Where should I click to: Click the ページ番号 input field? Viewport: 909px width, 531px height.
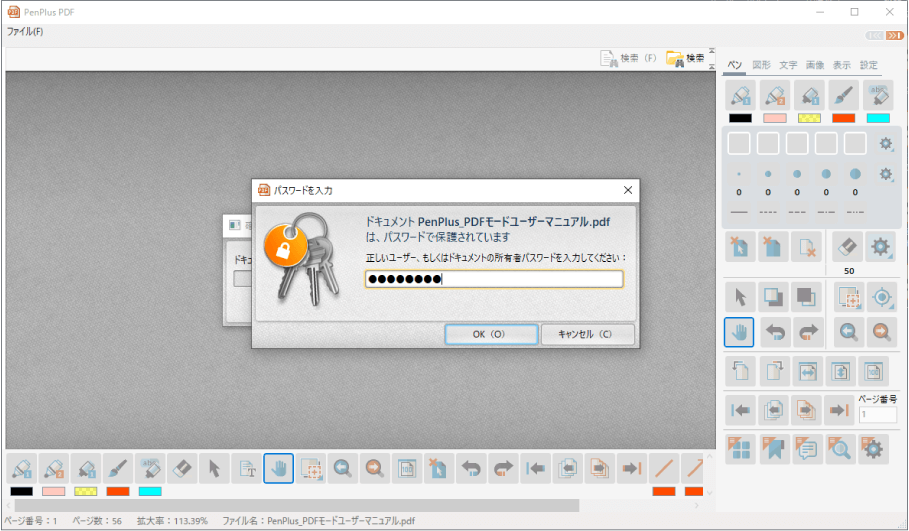click(878, 414)
